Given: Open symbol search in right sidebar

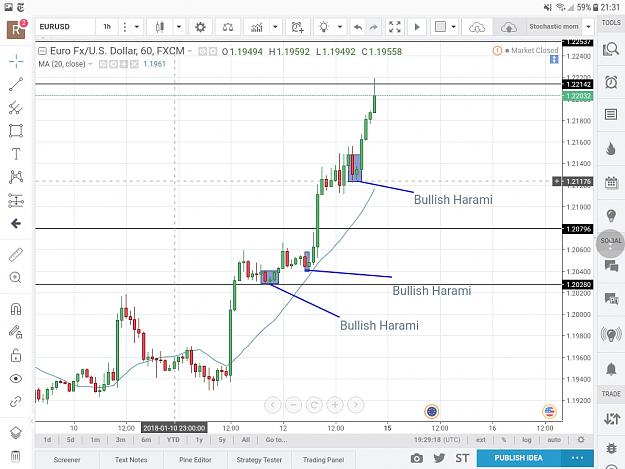Looking at the screenshot, I should pyautogui.click(x=611, y=49).
